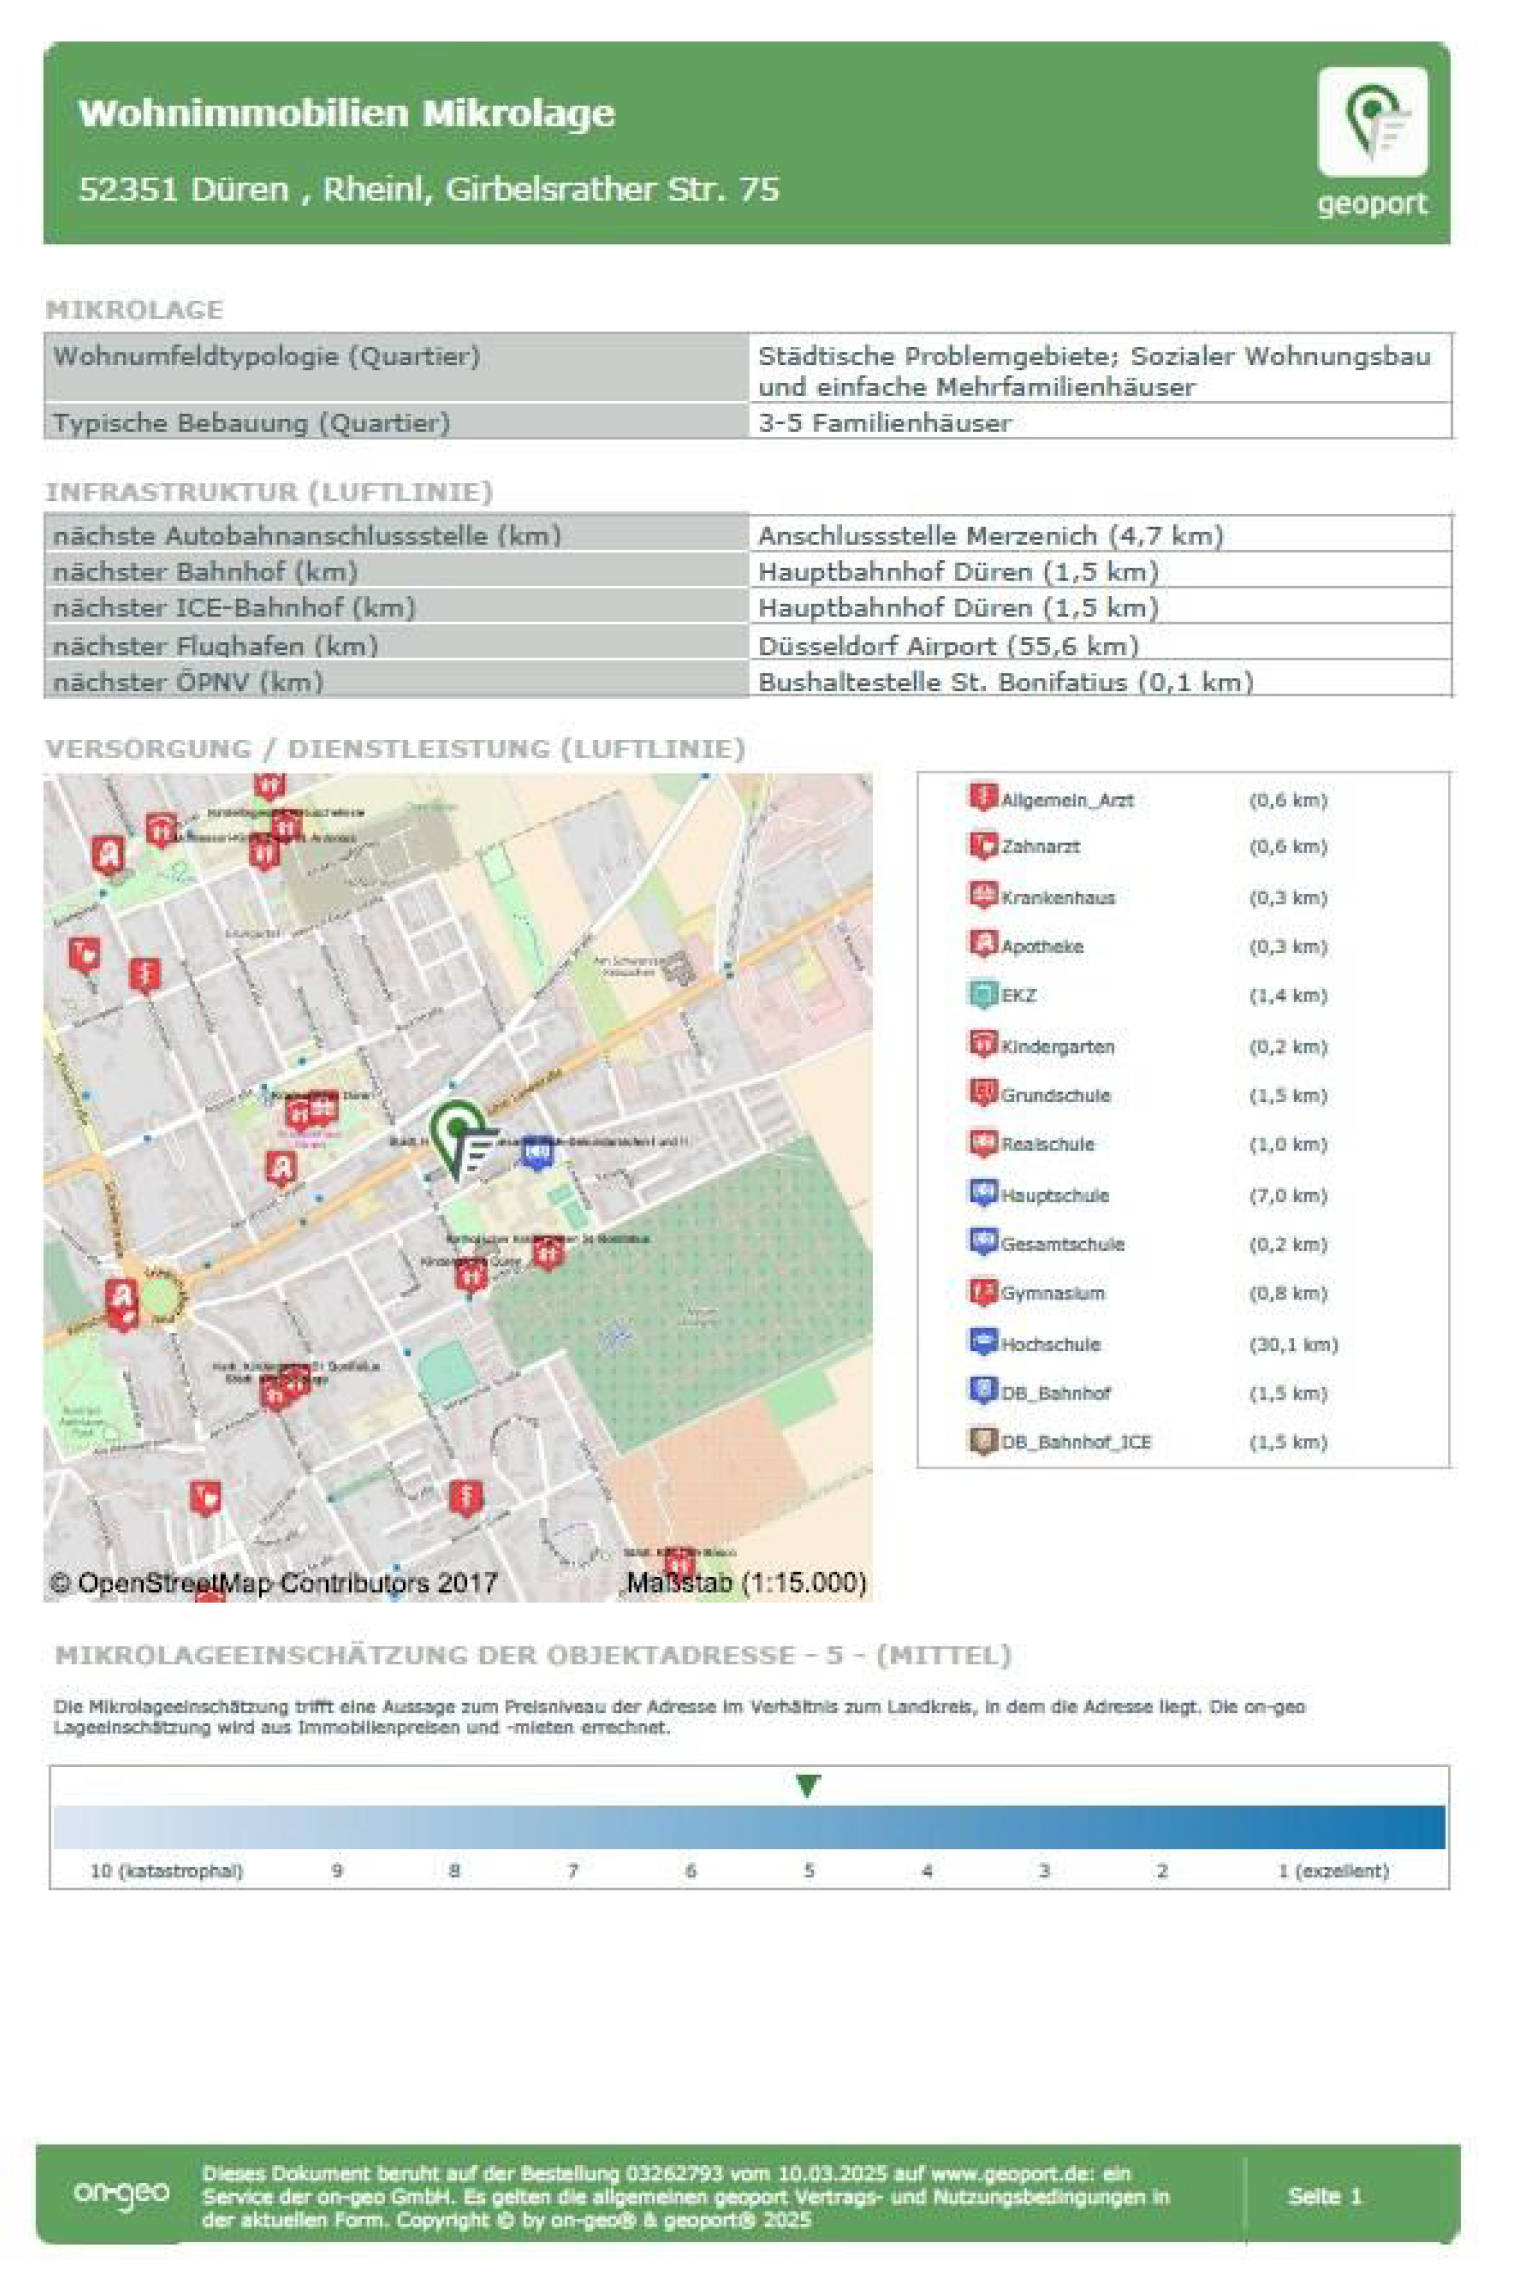Screen dimensions: 1533x2296
Task: Open the www.geoport.de link in the footer
Action: (1013, 2173)
